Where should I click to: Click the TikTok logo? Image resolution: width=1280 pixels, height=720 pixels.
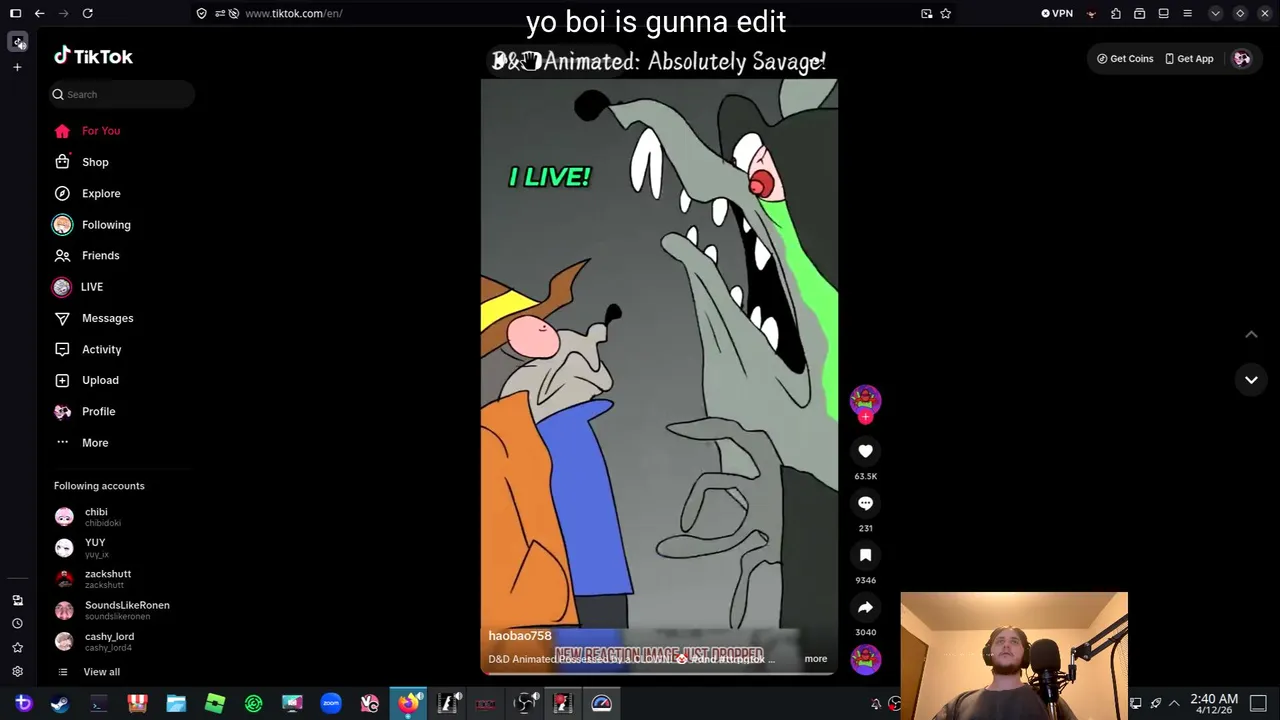click(93, 57)
